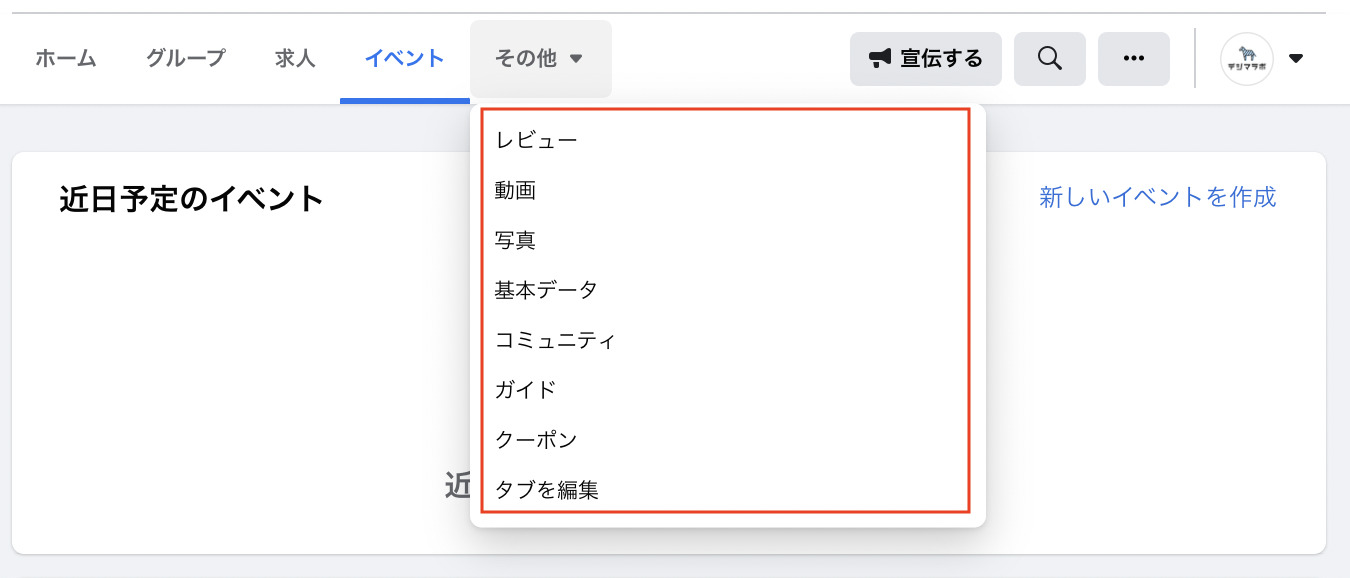Select the イベント tab
The width and height of the screenshot is (1350, 578).
(404, 59)
